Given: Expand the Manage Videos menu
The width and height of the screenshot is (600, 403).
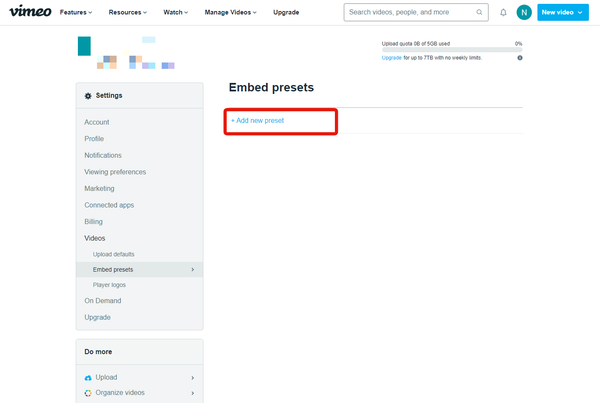Looking at the screenshot, I should 230,12.
